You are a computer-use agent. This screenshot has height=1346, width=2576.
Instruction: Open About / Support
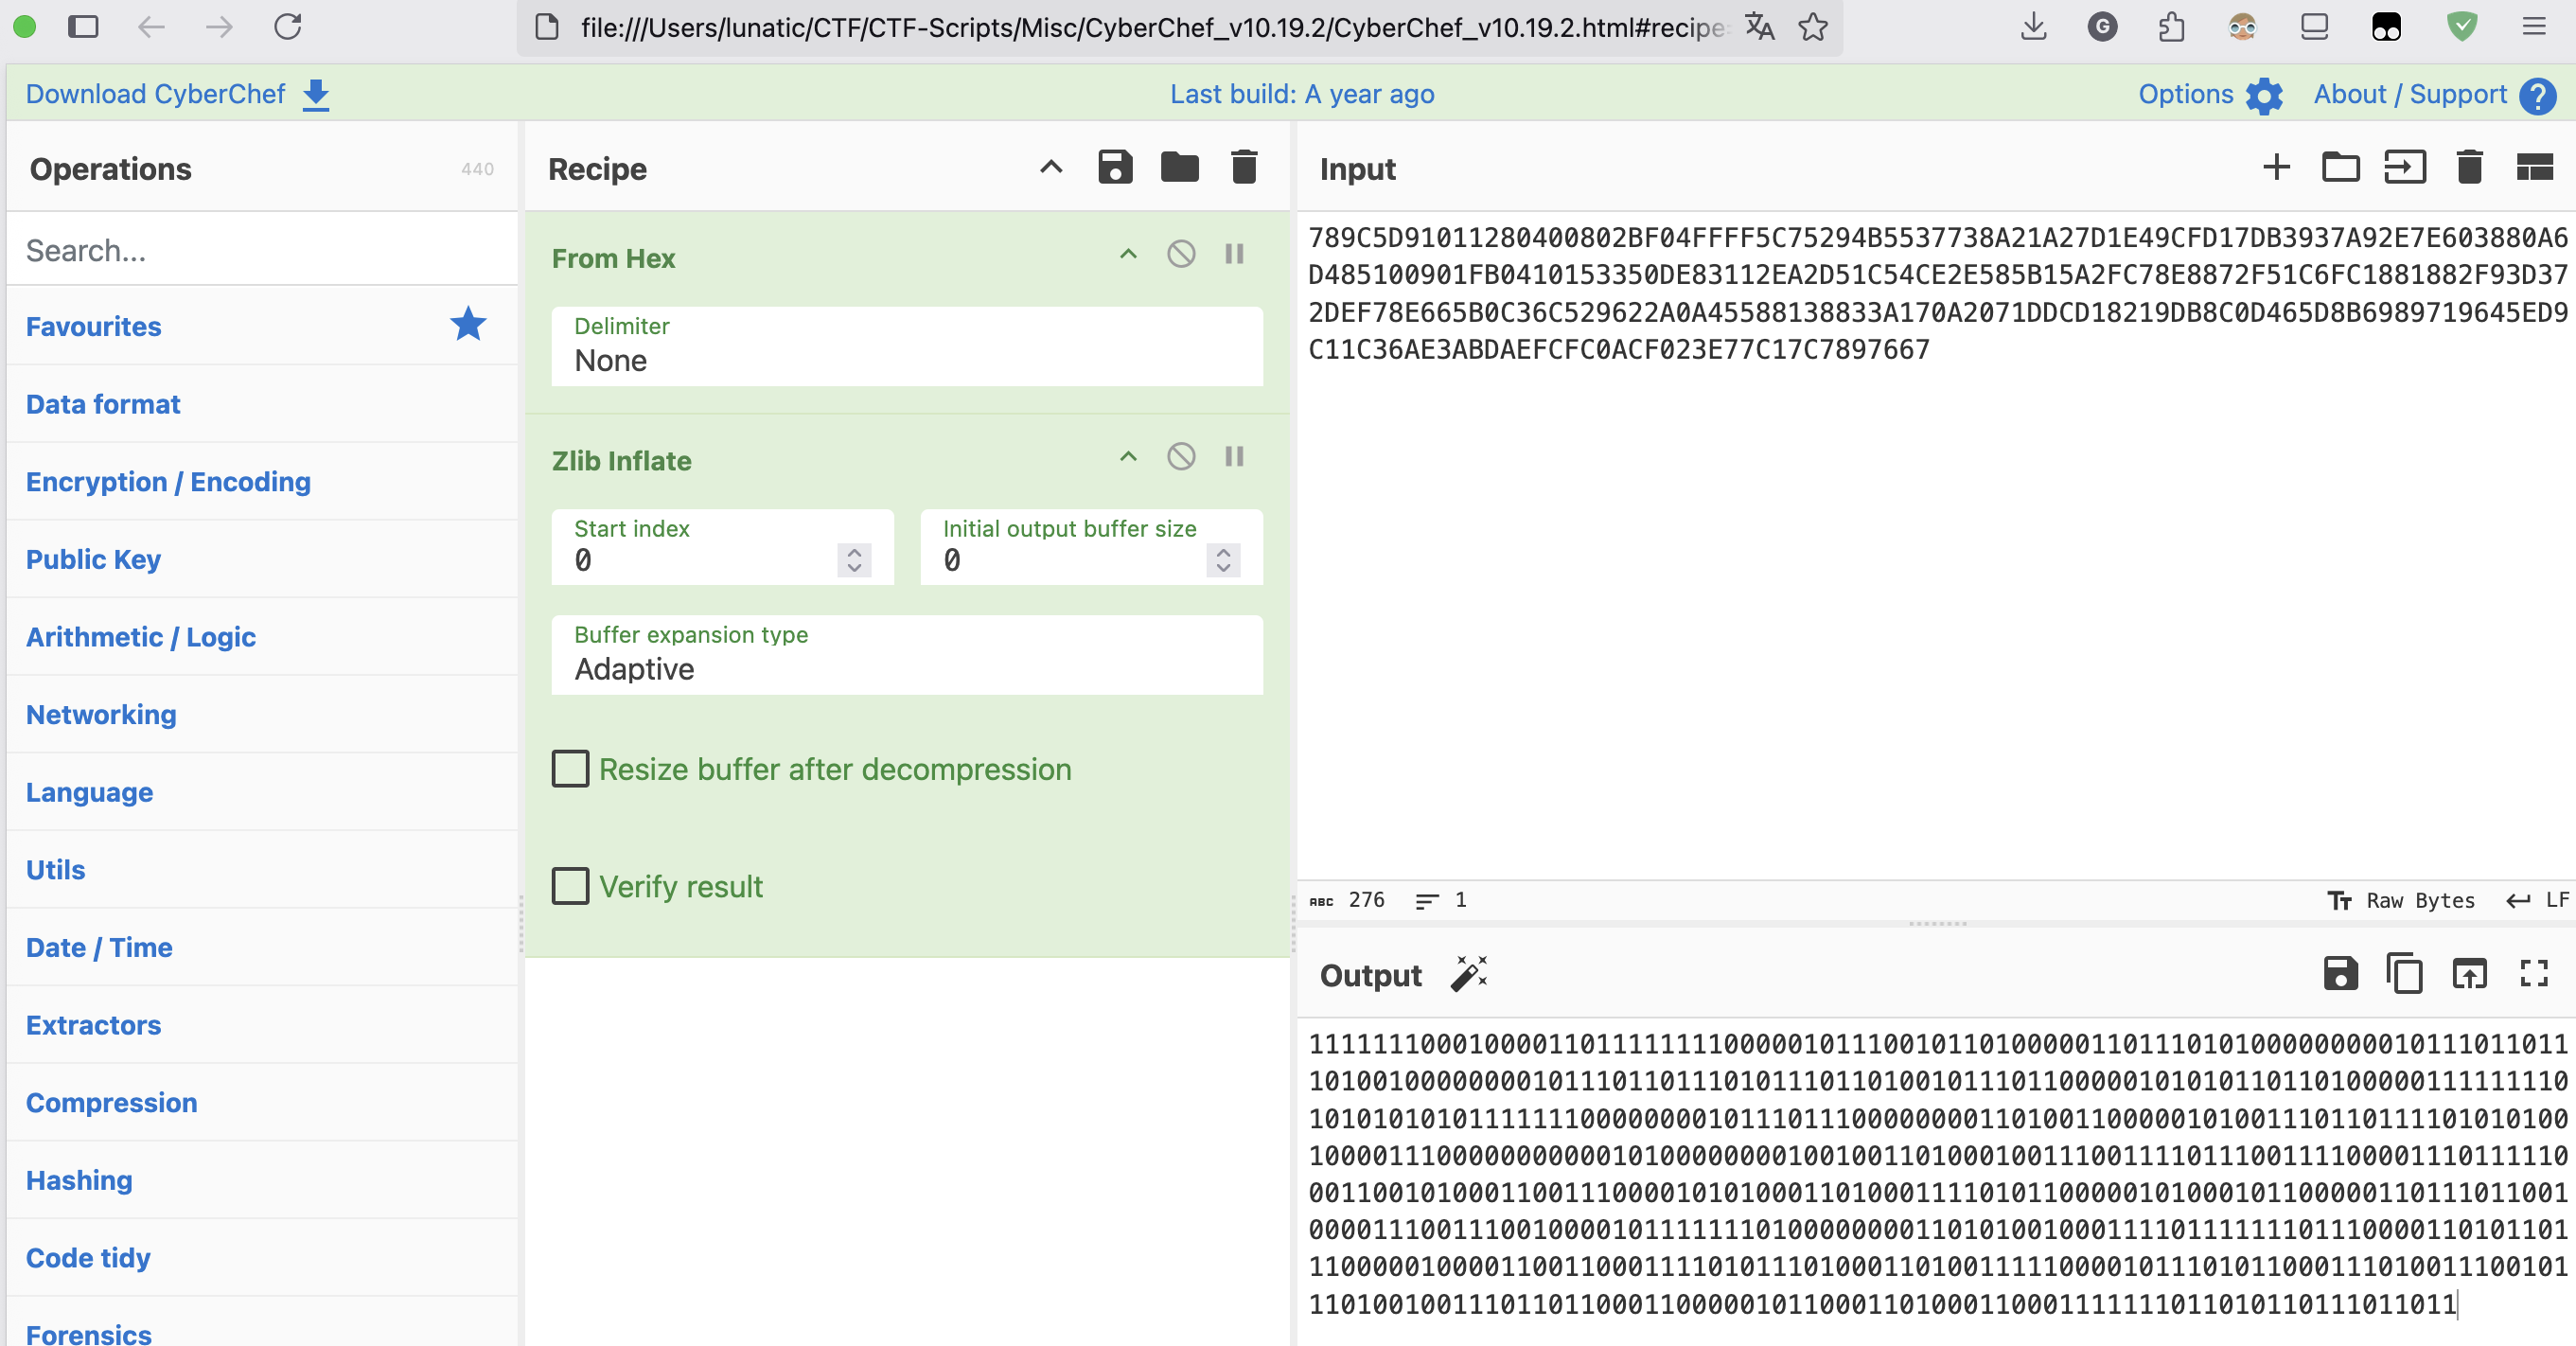(x=2434, y=94)
